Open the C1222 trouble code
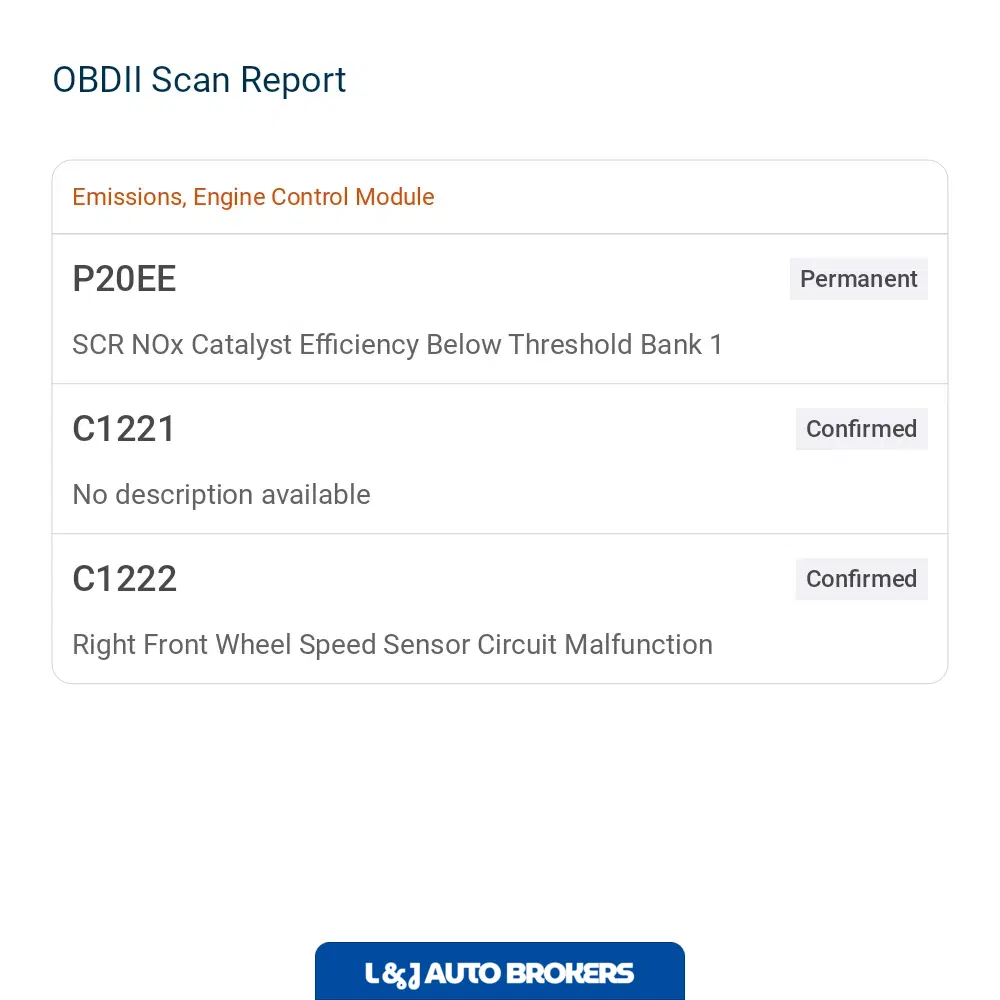Image resolution: width=1000 pixels, height=1000 pixels. coord(124,579)
